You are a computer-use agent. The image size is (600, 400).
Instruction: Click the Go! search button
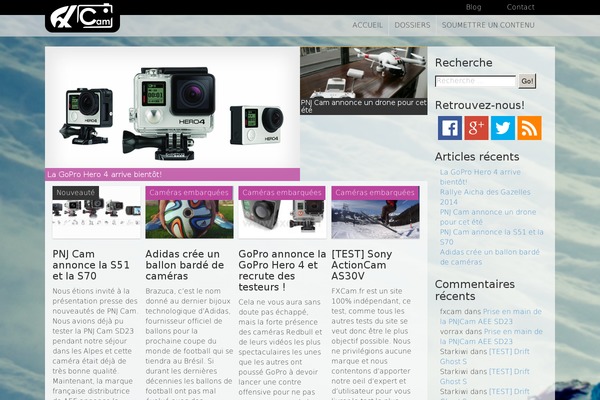[527, 81]
